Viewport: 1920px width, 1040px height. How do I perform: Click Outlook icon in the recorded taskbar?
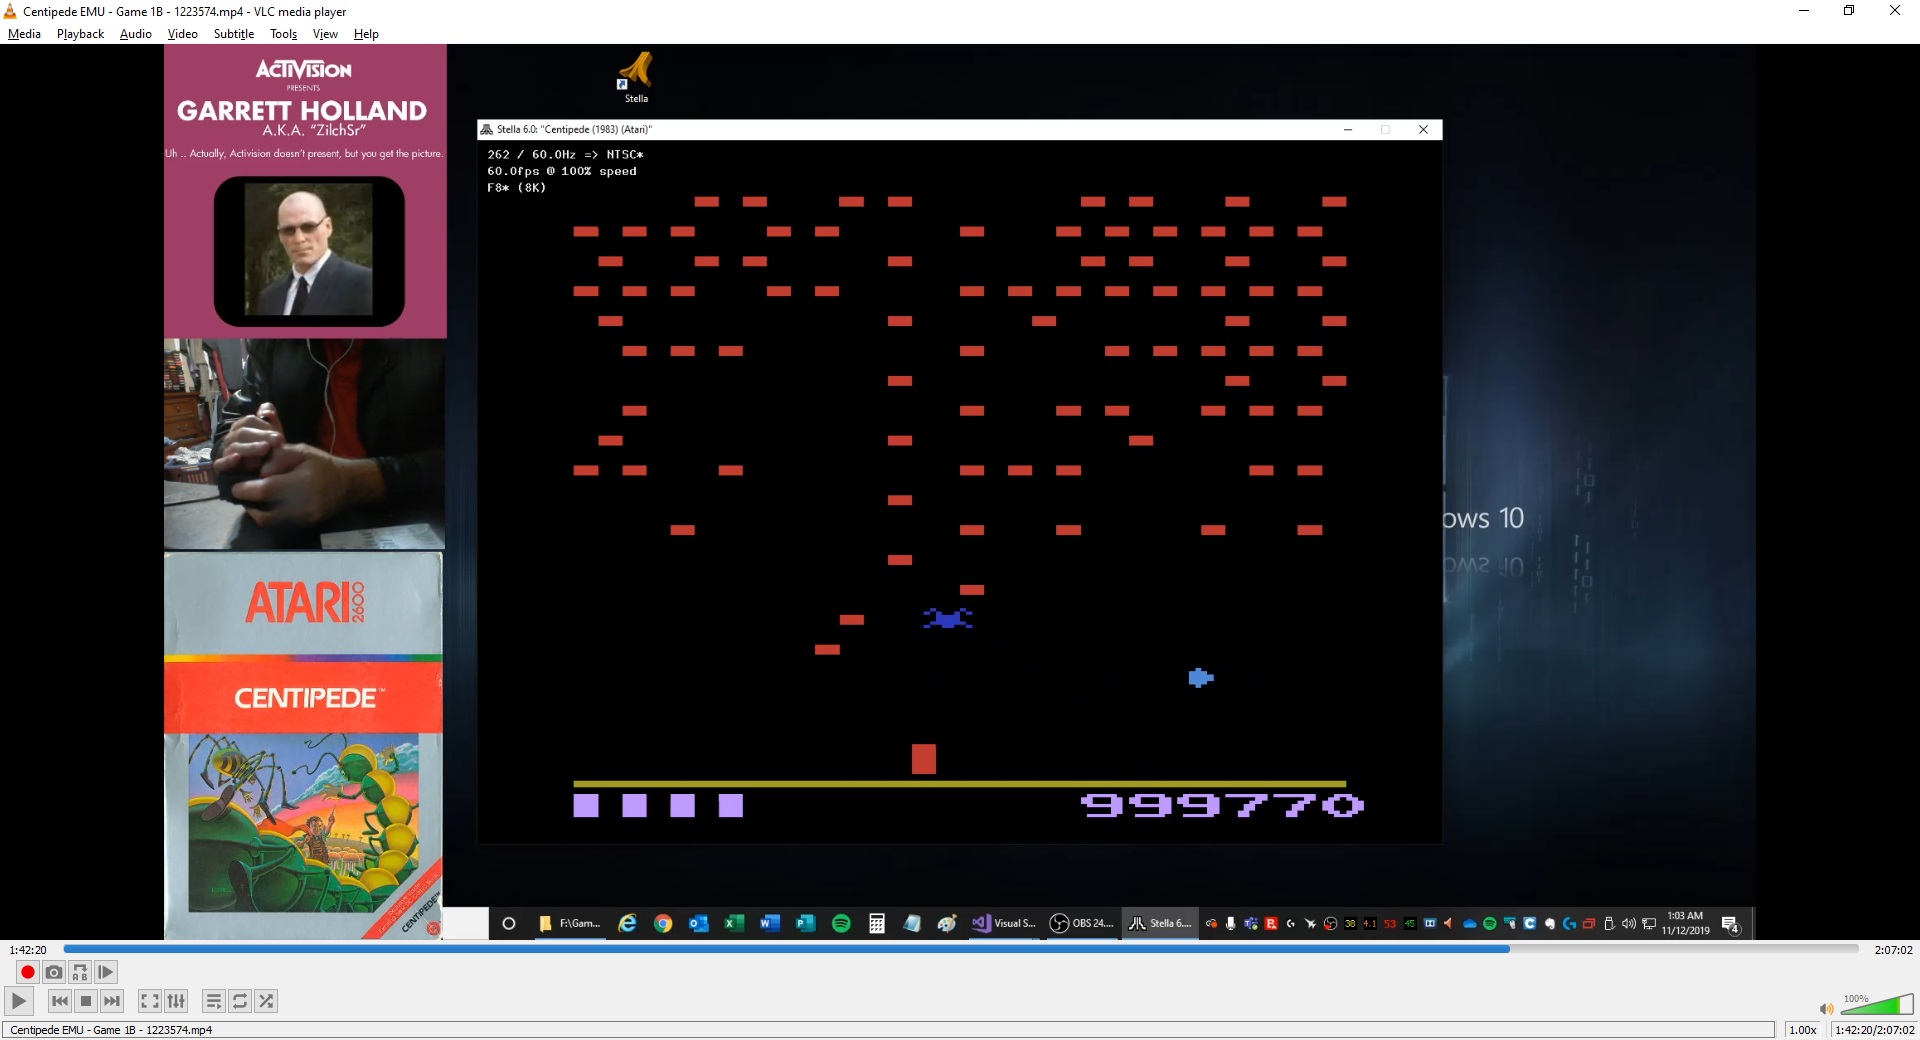[x=698, y=923]
